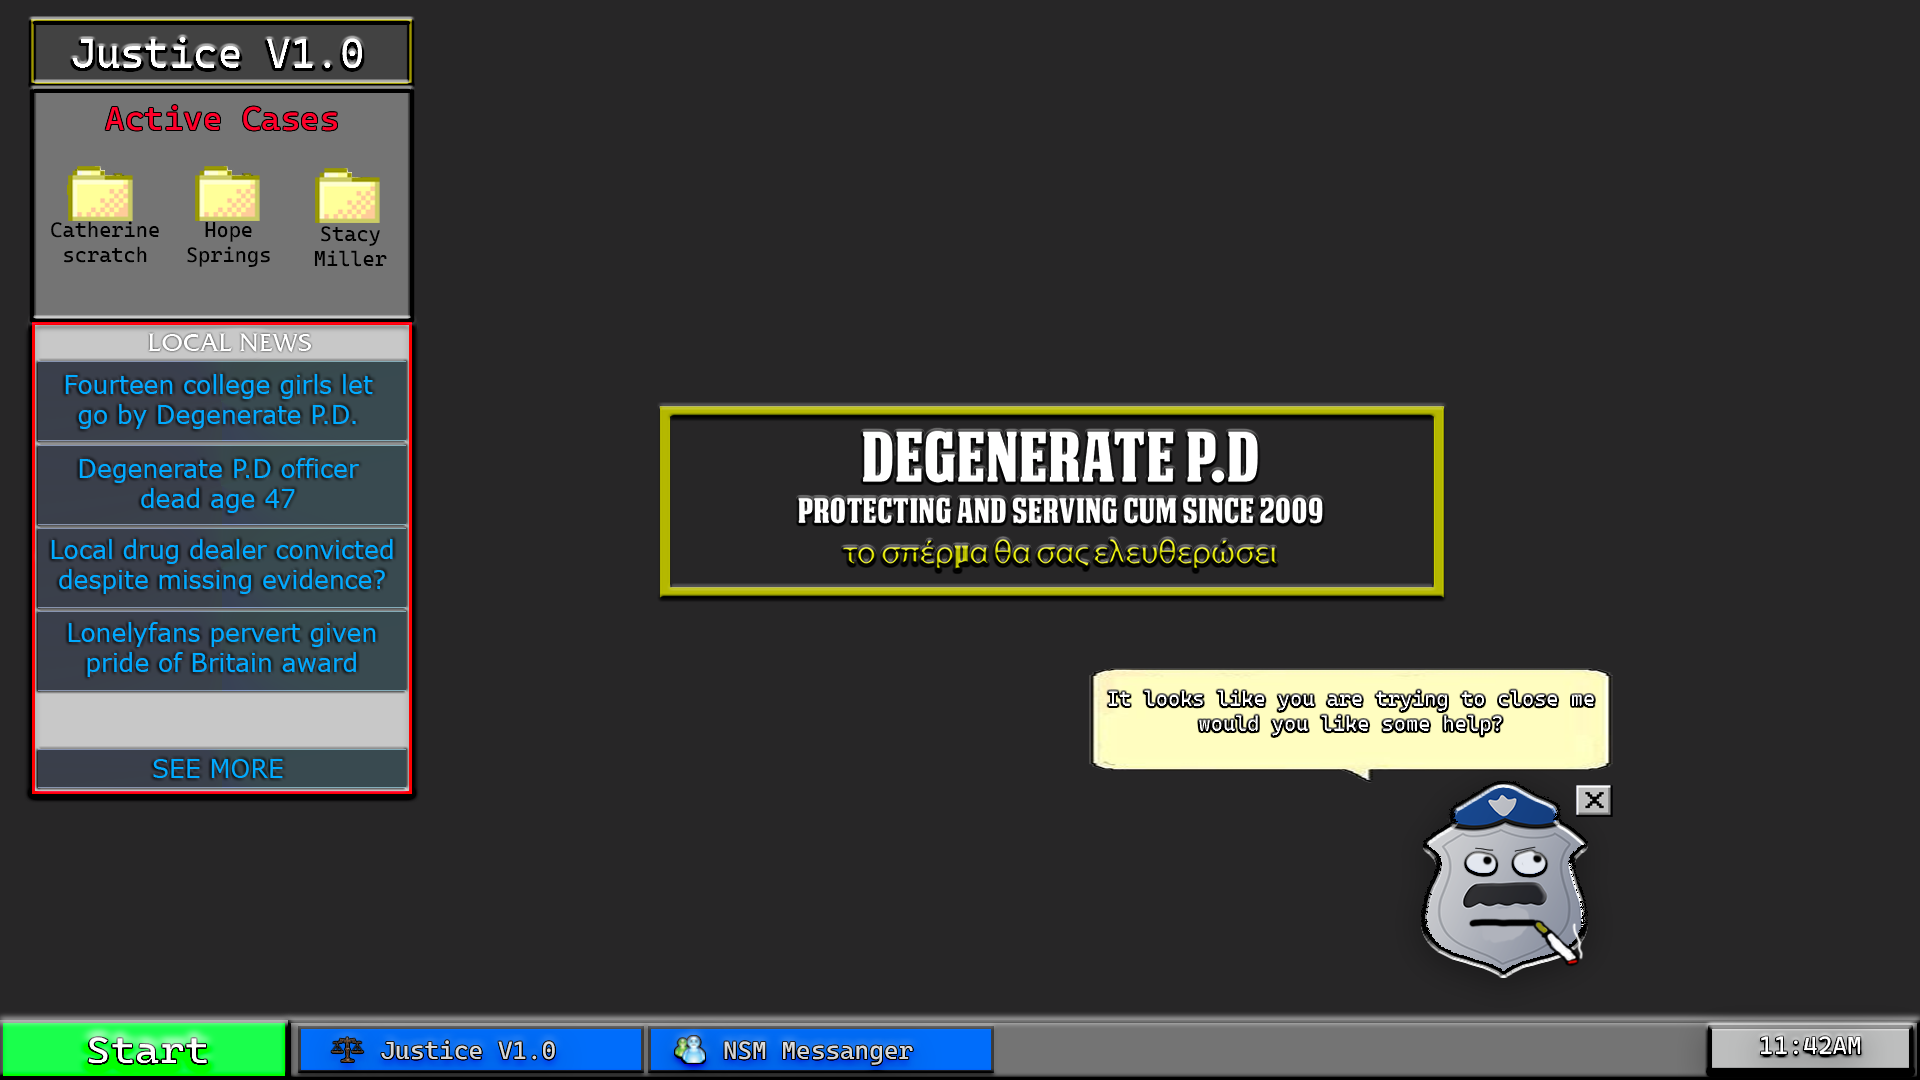
Task: Open the Hope Springs case folder
Action: pos(228,215)
